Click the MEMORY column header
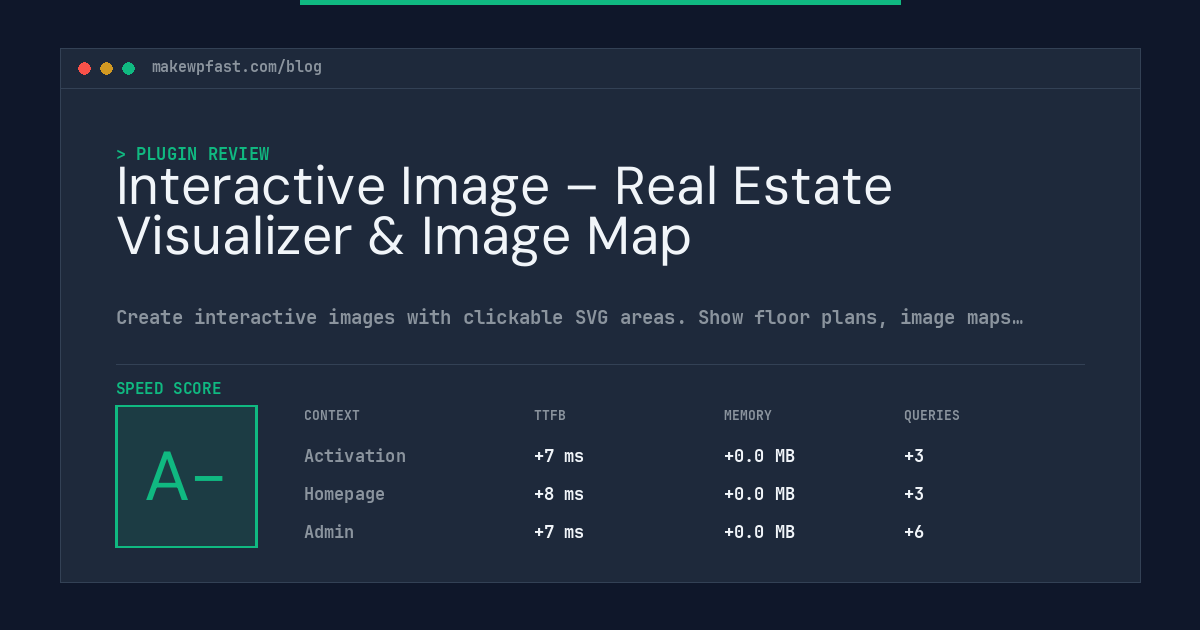Viewport: 1200px width, 630px height. (x=748, y=415)
